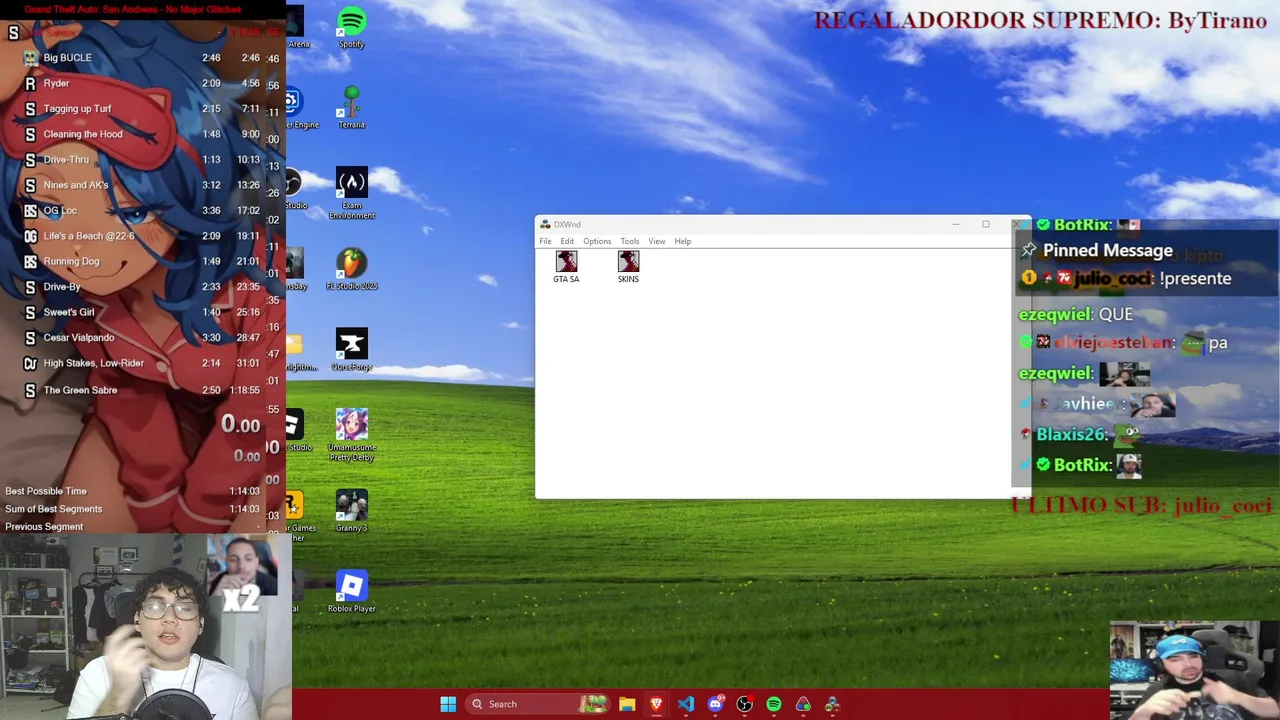This screenshot has width=1280, height=720.
Task: Open Visual Studio Code from taskbar
Action: pyautogui.click(x=685, y=704)
